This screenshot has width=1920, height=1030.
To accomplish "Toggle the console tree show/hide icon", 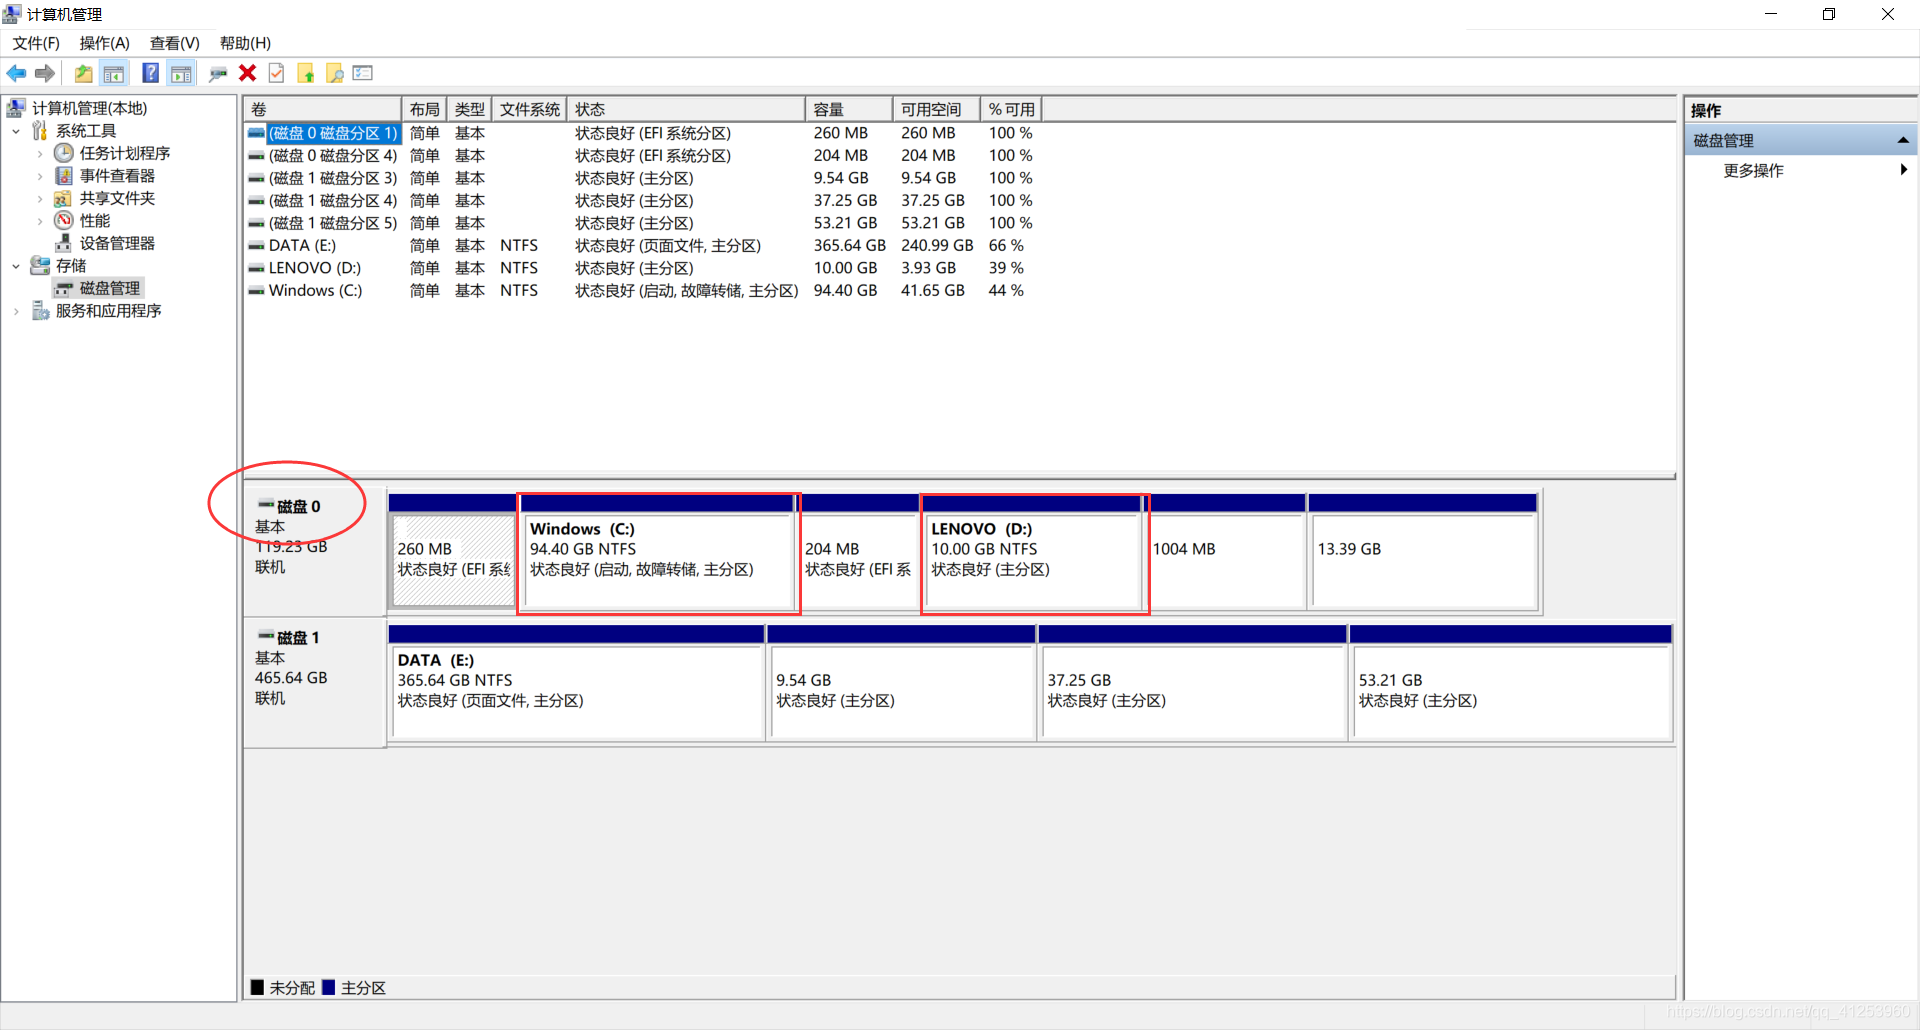I will [x=114, y=73].
